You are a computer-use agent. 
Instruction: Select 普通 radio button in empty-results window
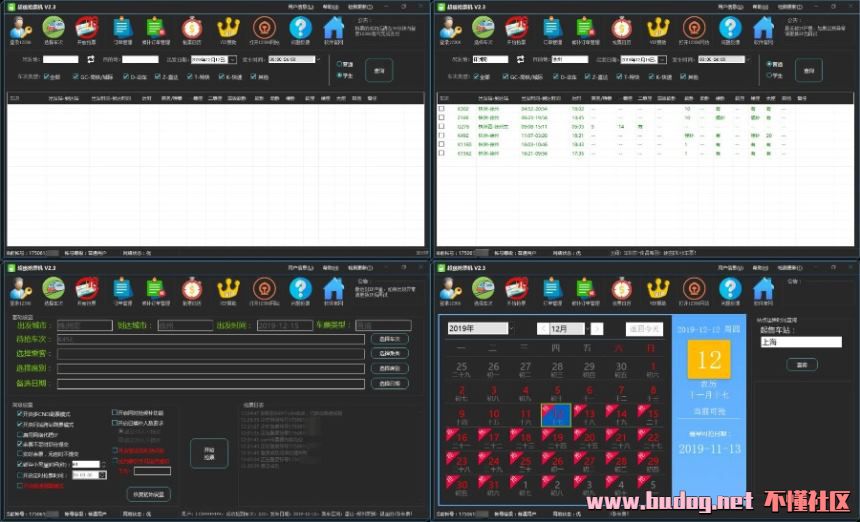point(340,64)
